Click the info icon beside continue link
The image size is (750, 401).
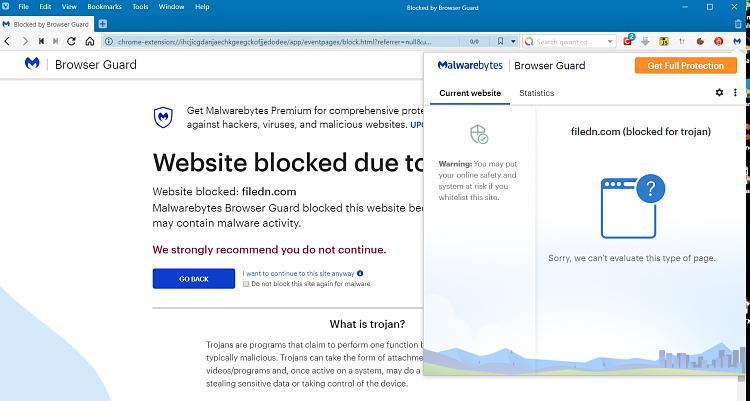(x=360, y=273)
